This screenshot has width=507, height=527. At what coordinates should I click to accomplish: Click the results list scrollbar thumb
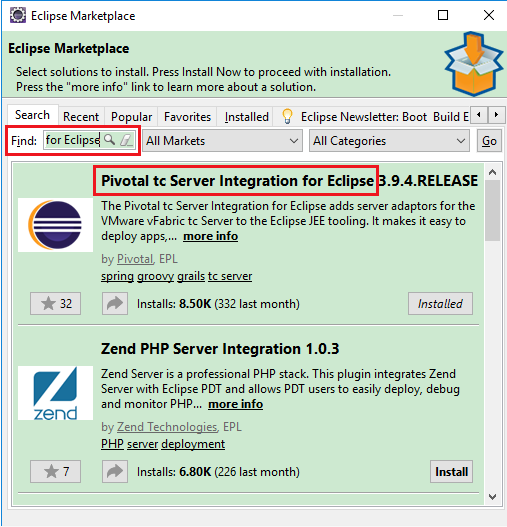pos(493,210)
